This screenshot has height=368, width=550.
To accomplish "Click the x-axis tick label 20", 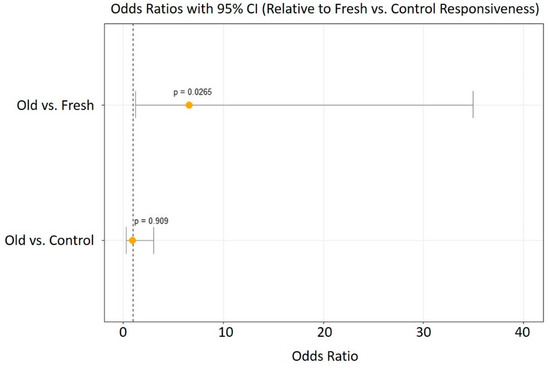I will 324,332.
